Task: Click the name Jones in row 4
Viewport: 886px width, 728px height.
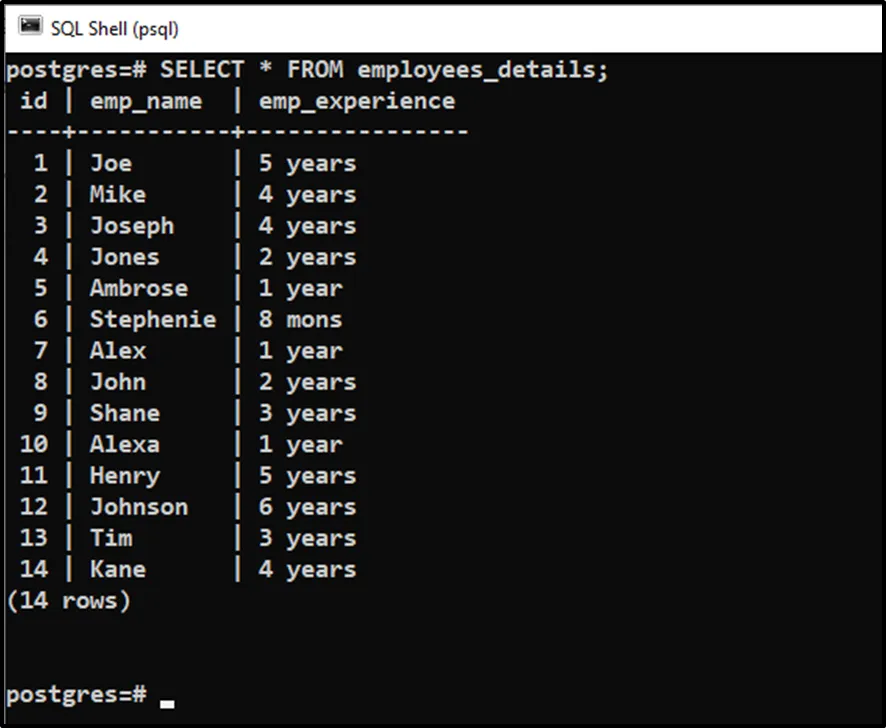Action: pyautogui.click(x=124, y=257)
